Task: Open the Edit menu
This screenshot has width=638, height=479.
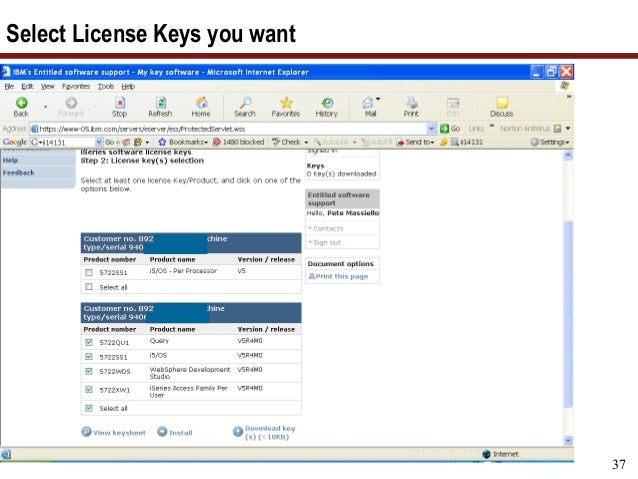Action: [x=27, y=86]
